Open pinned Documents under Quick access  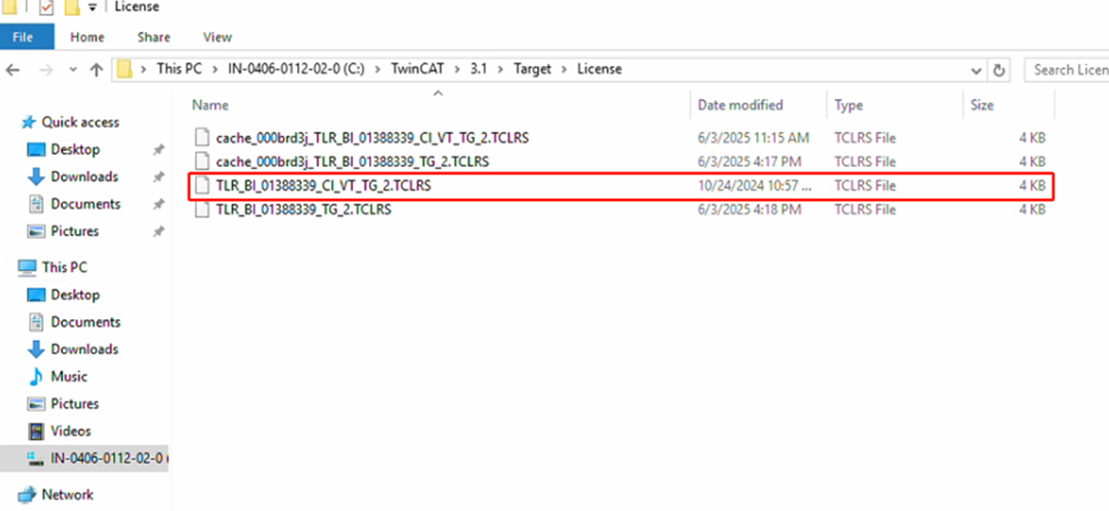tap(86, 204)
